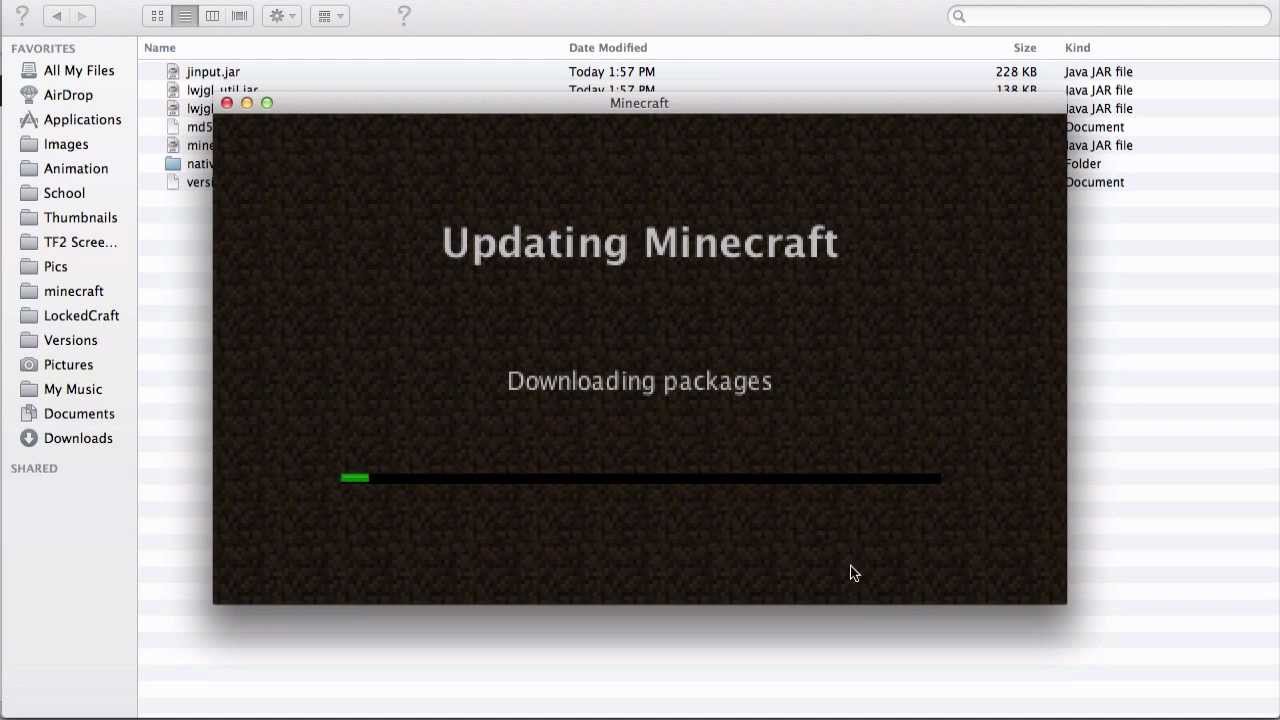The image size is (1280, 720).
Task: Switch Finder to icon view
Action: pos(157,16)
